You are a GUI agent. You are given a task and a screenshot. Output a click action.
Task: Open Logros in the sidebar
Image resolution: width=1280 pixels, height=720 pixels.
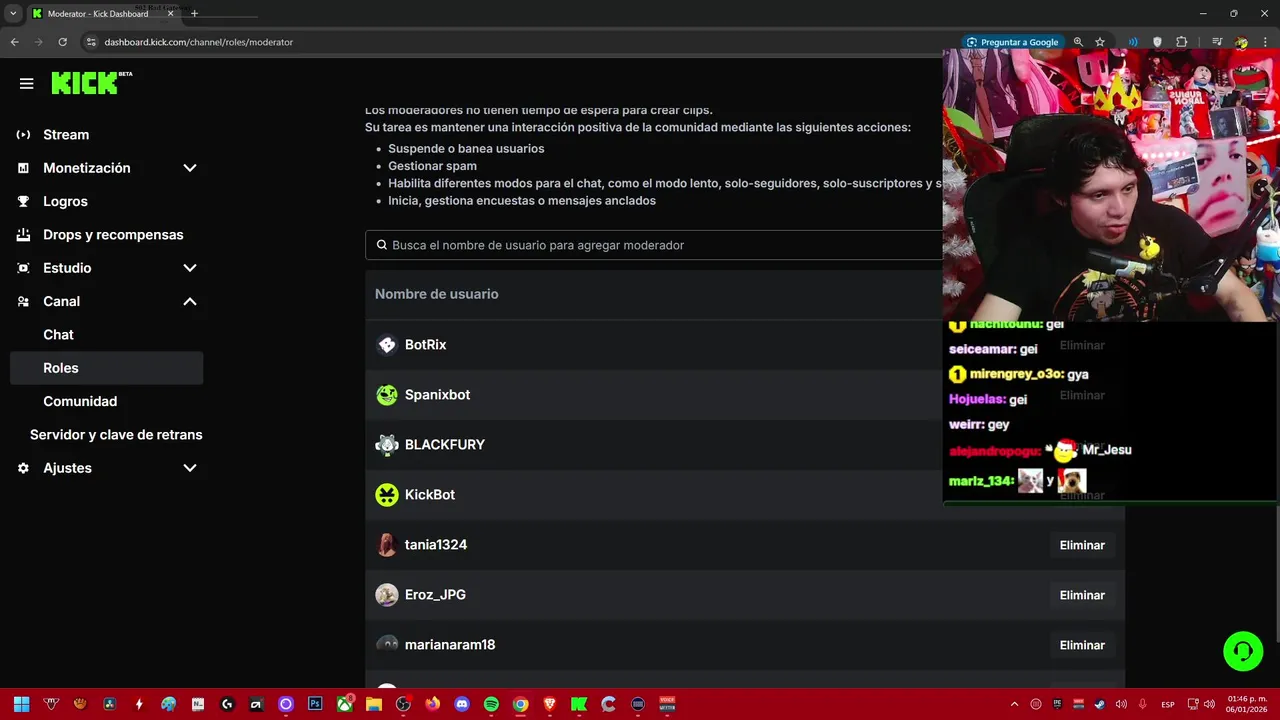[65, 201]
